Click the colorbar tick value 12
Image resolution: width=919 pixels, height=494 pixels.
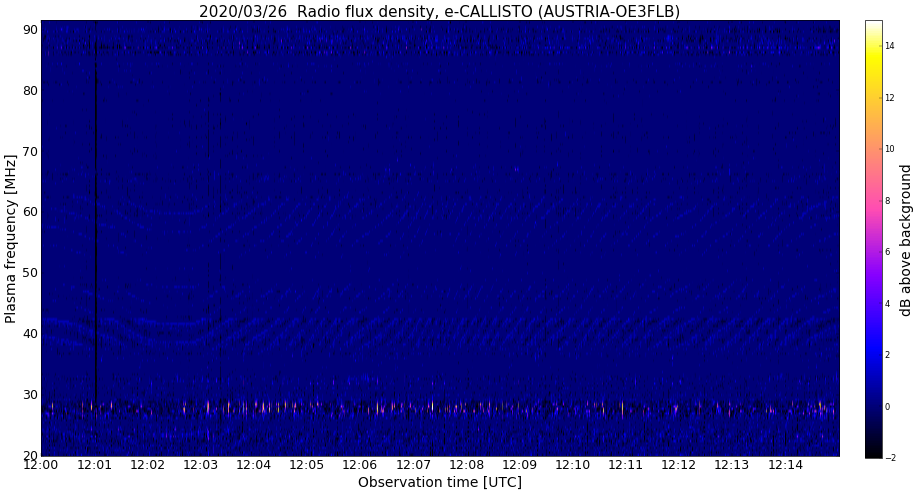890,98
